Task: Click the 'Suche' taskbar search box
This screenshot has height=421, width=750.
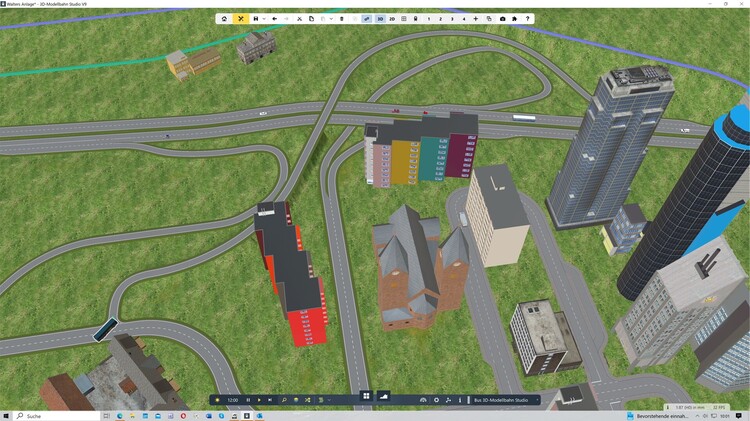Action: point(57,416)
